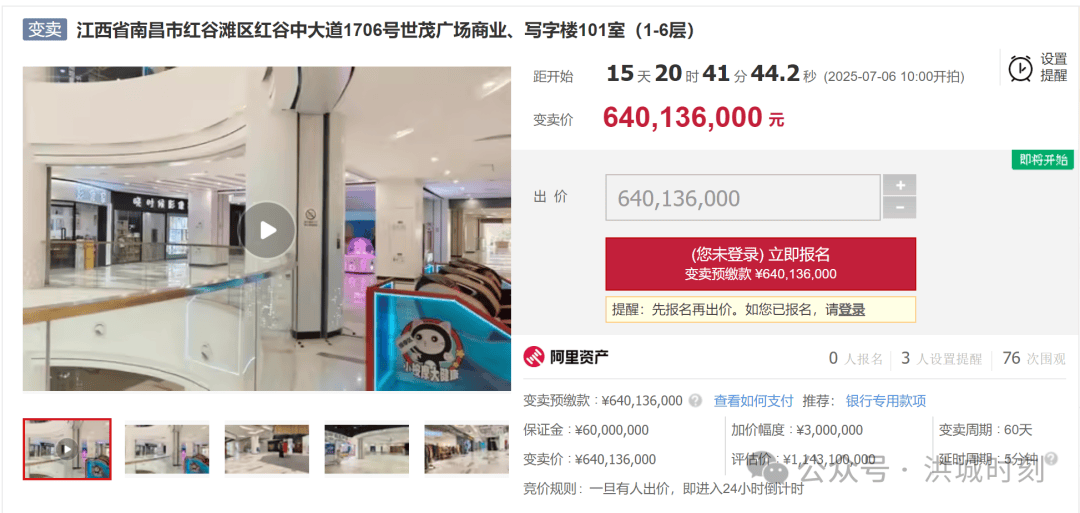This screenshot has height=513, width=1080.
Task: Select the second photo thumbnail
Action: [167, 449]
